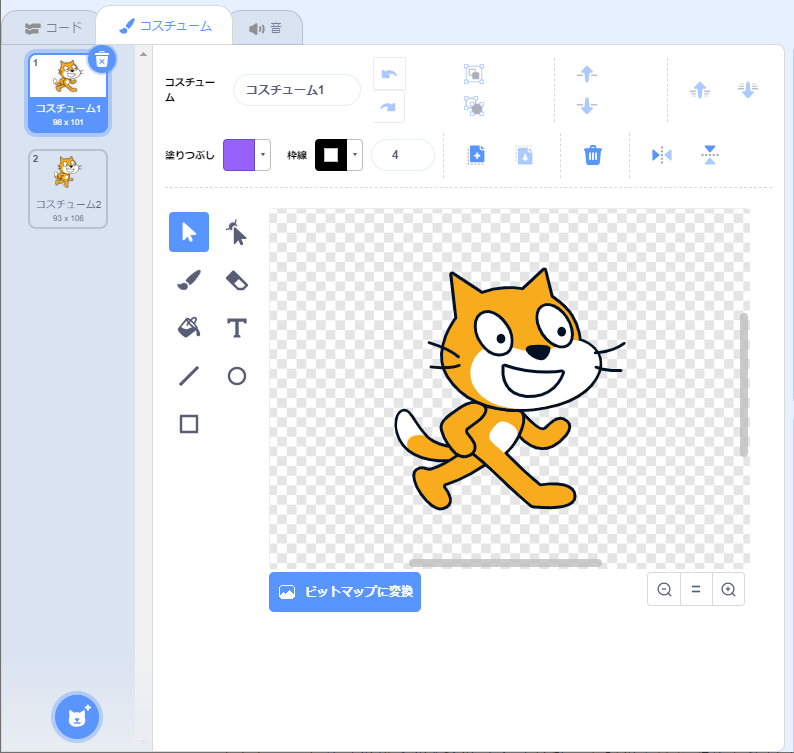The height and width of the screenshot is (753, 794).
Task: Click the Forward one layer arrow
Action: coord(587,74)
